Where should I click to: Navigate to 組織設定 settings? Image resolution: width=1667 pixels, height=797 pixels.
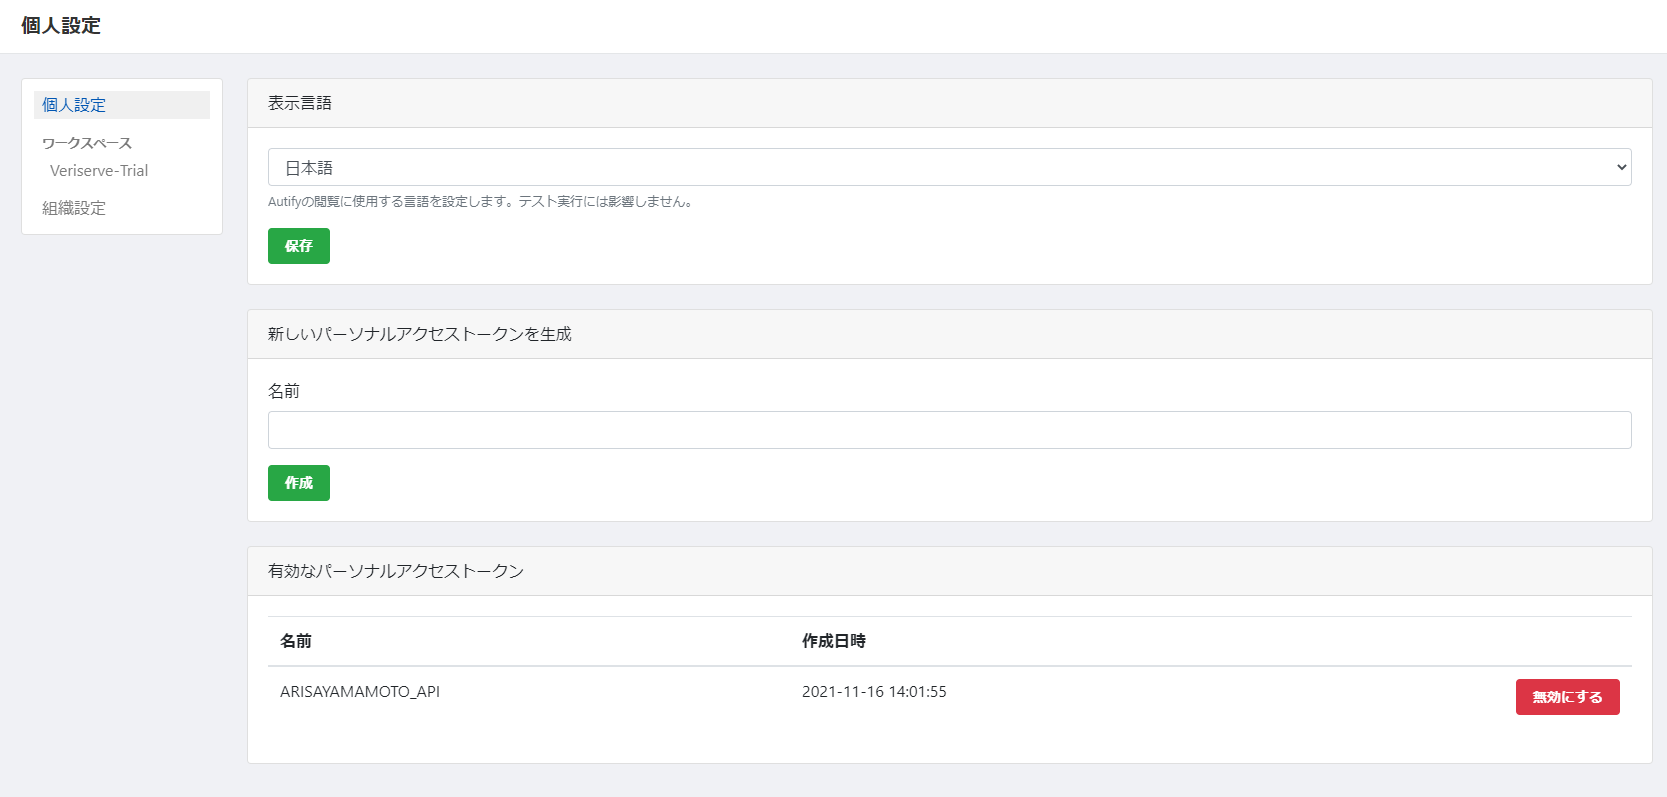click(x=71, y=207)
